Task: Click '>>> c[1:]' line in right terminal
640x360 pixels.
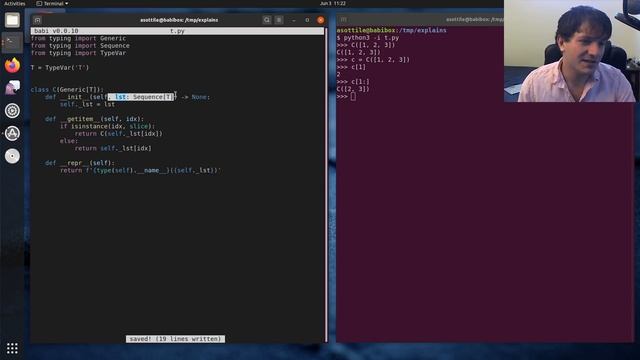Action: click(353, 82)
